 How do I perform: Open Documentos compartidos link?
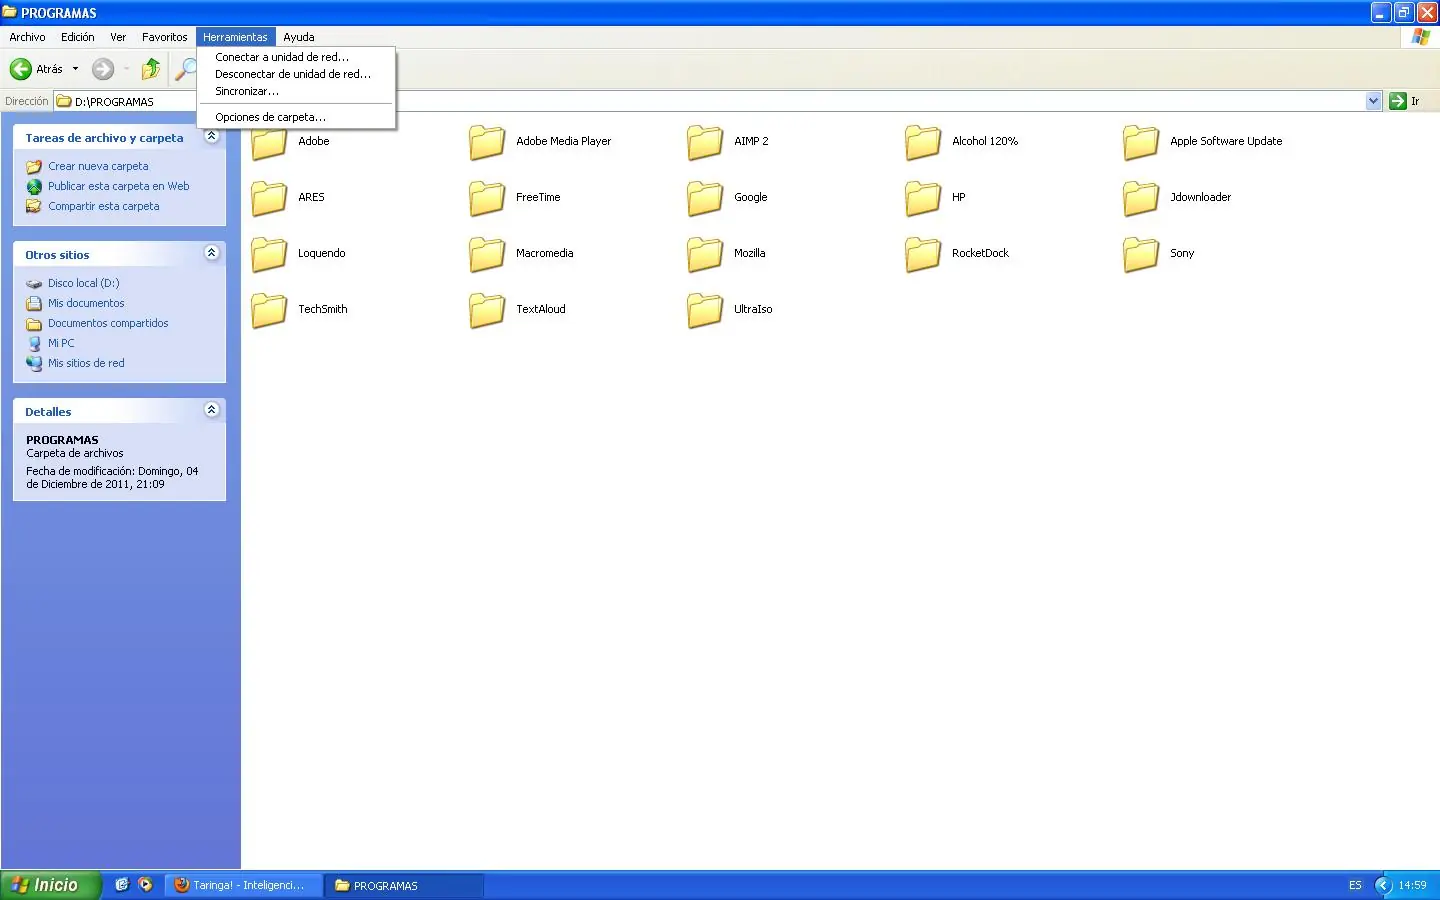pyautogui.click(x=108, y=323)
